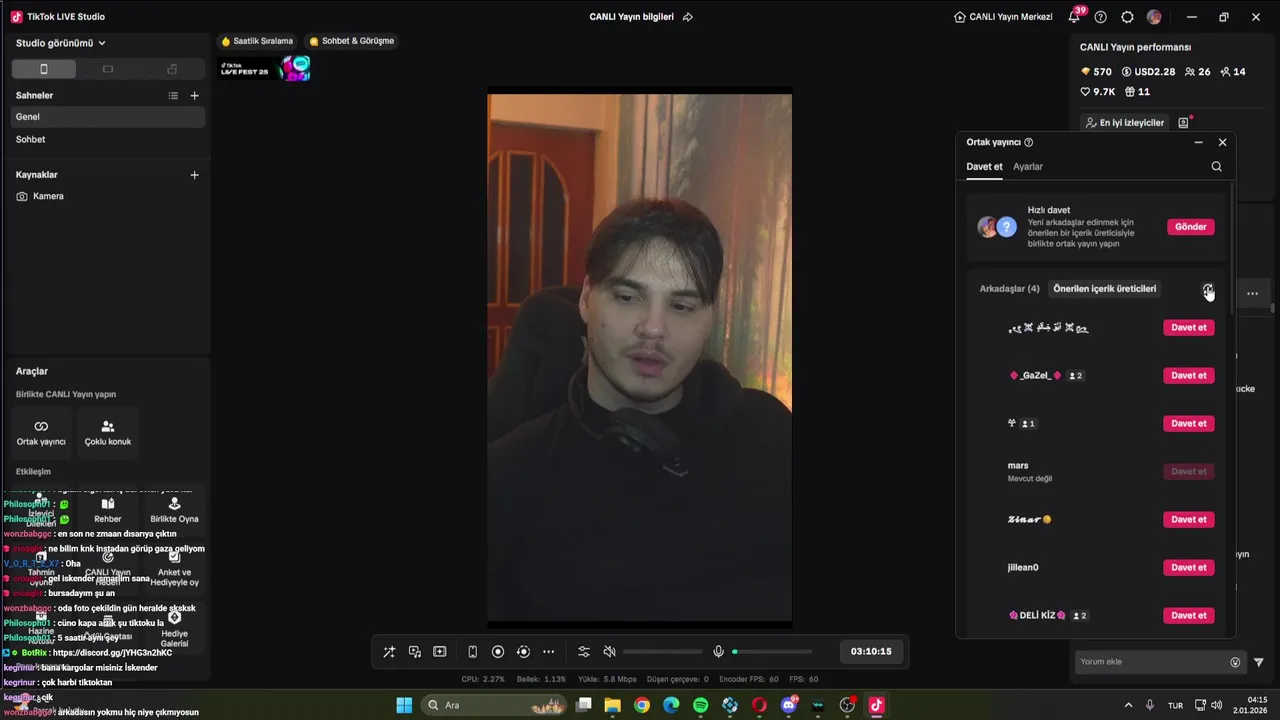Viewport: 1280px width, 720px height.
Task: Invite _GaZeL_ with Davet et
Action: tap(1189, 376)
